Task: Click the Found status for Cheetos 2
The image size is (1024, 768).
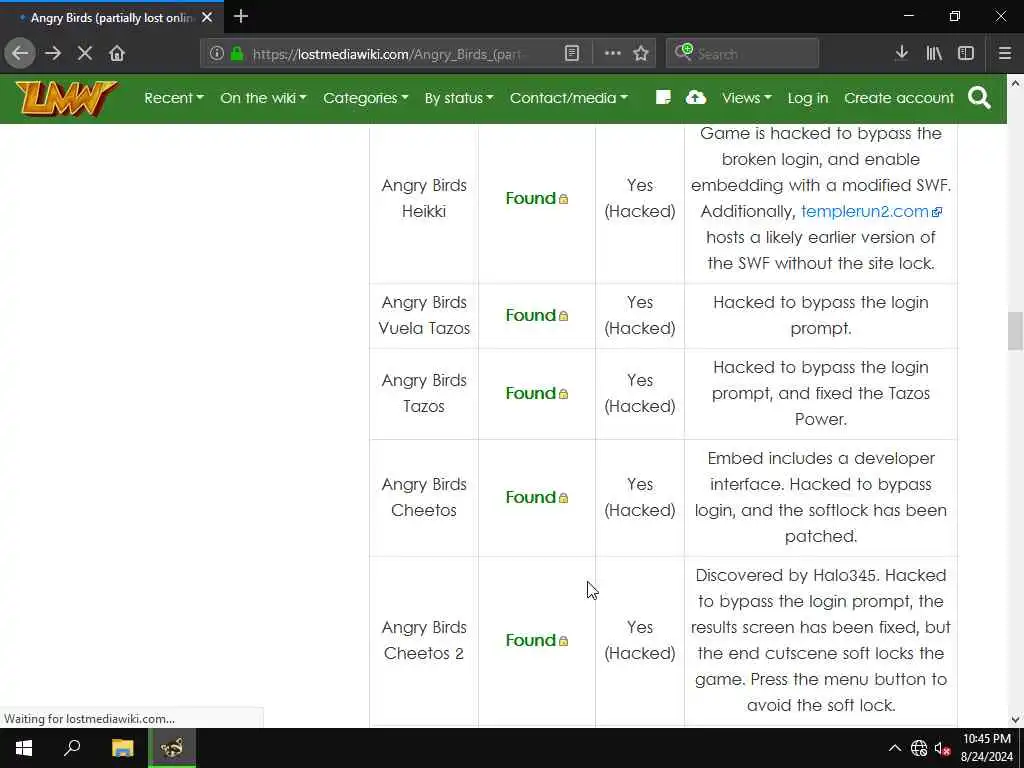Action: [530, 641]
